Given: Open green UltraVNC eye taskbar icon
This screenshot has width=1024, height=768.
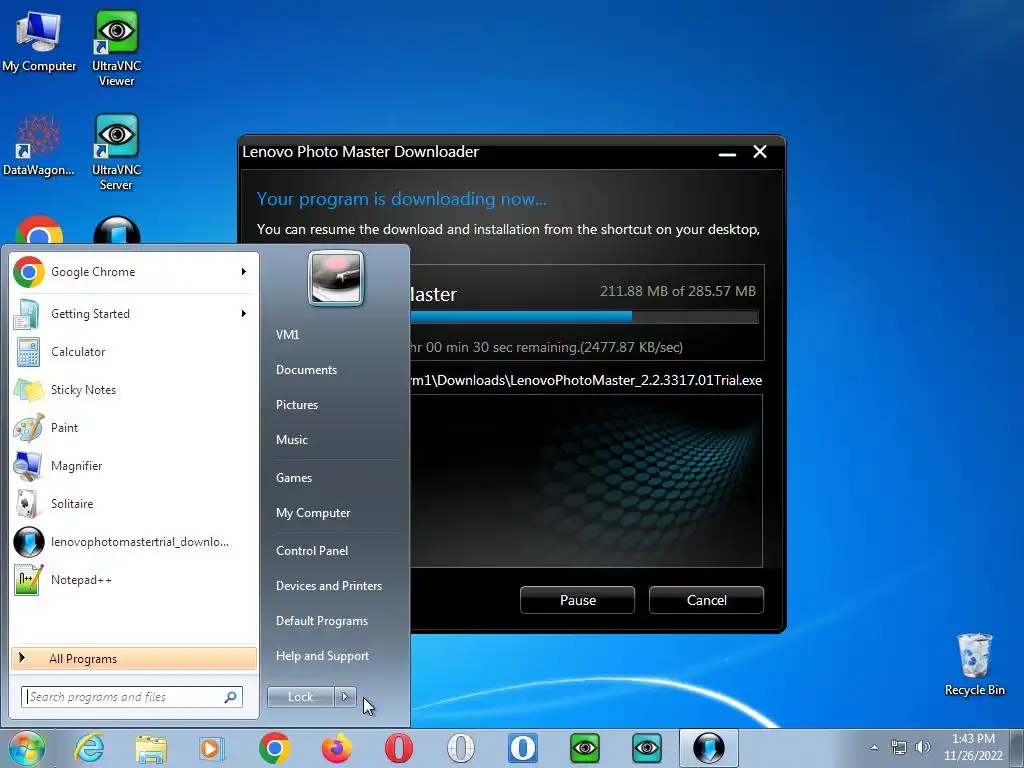Looking at the screenshot, I should pyautogui.click(x=584, y=748).
